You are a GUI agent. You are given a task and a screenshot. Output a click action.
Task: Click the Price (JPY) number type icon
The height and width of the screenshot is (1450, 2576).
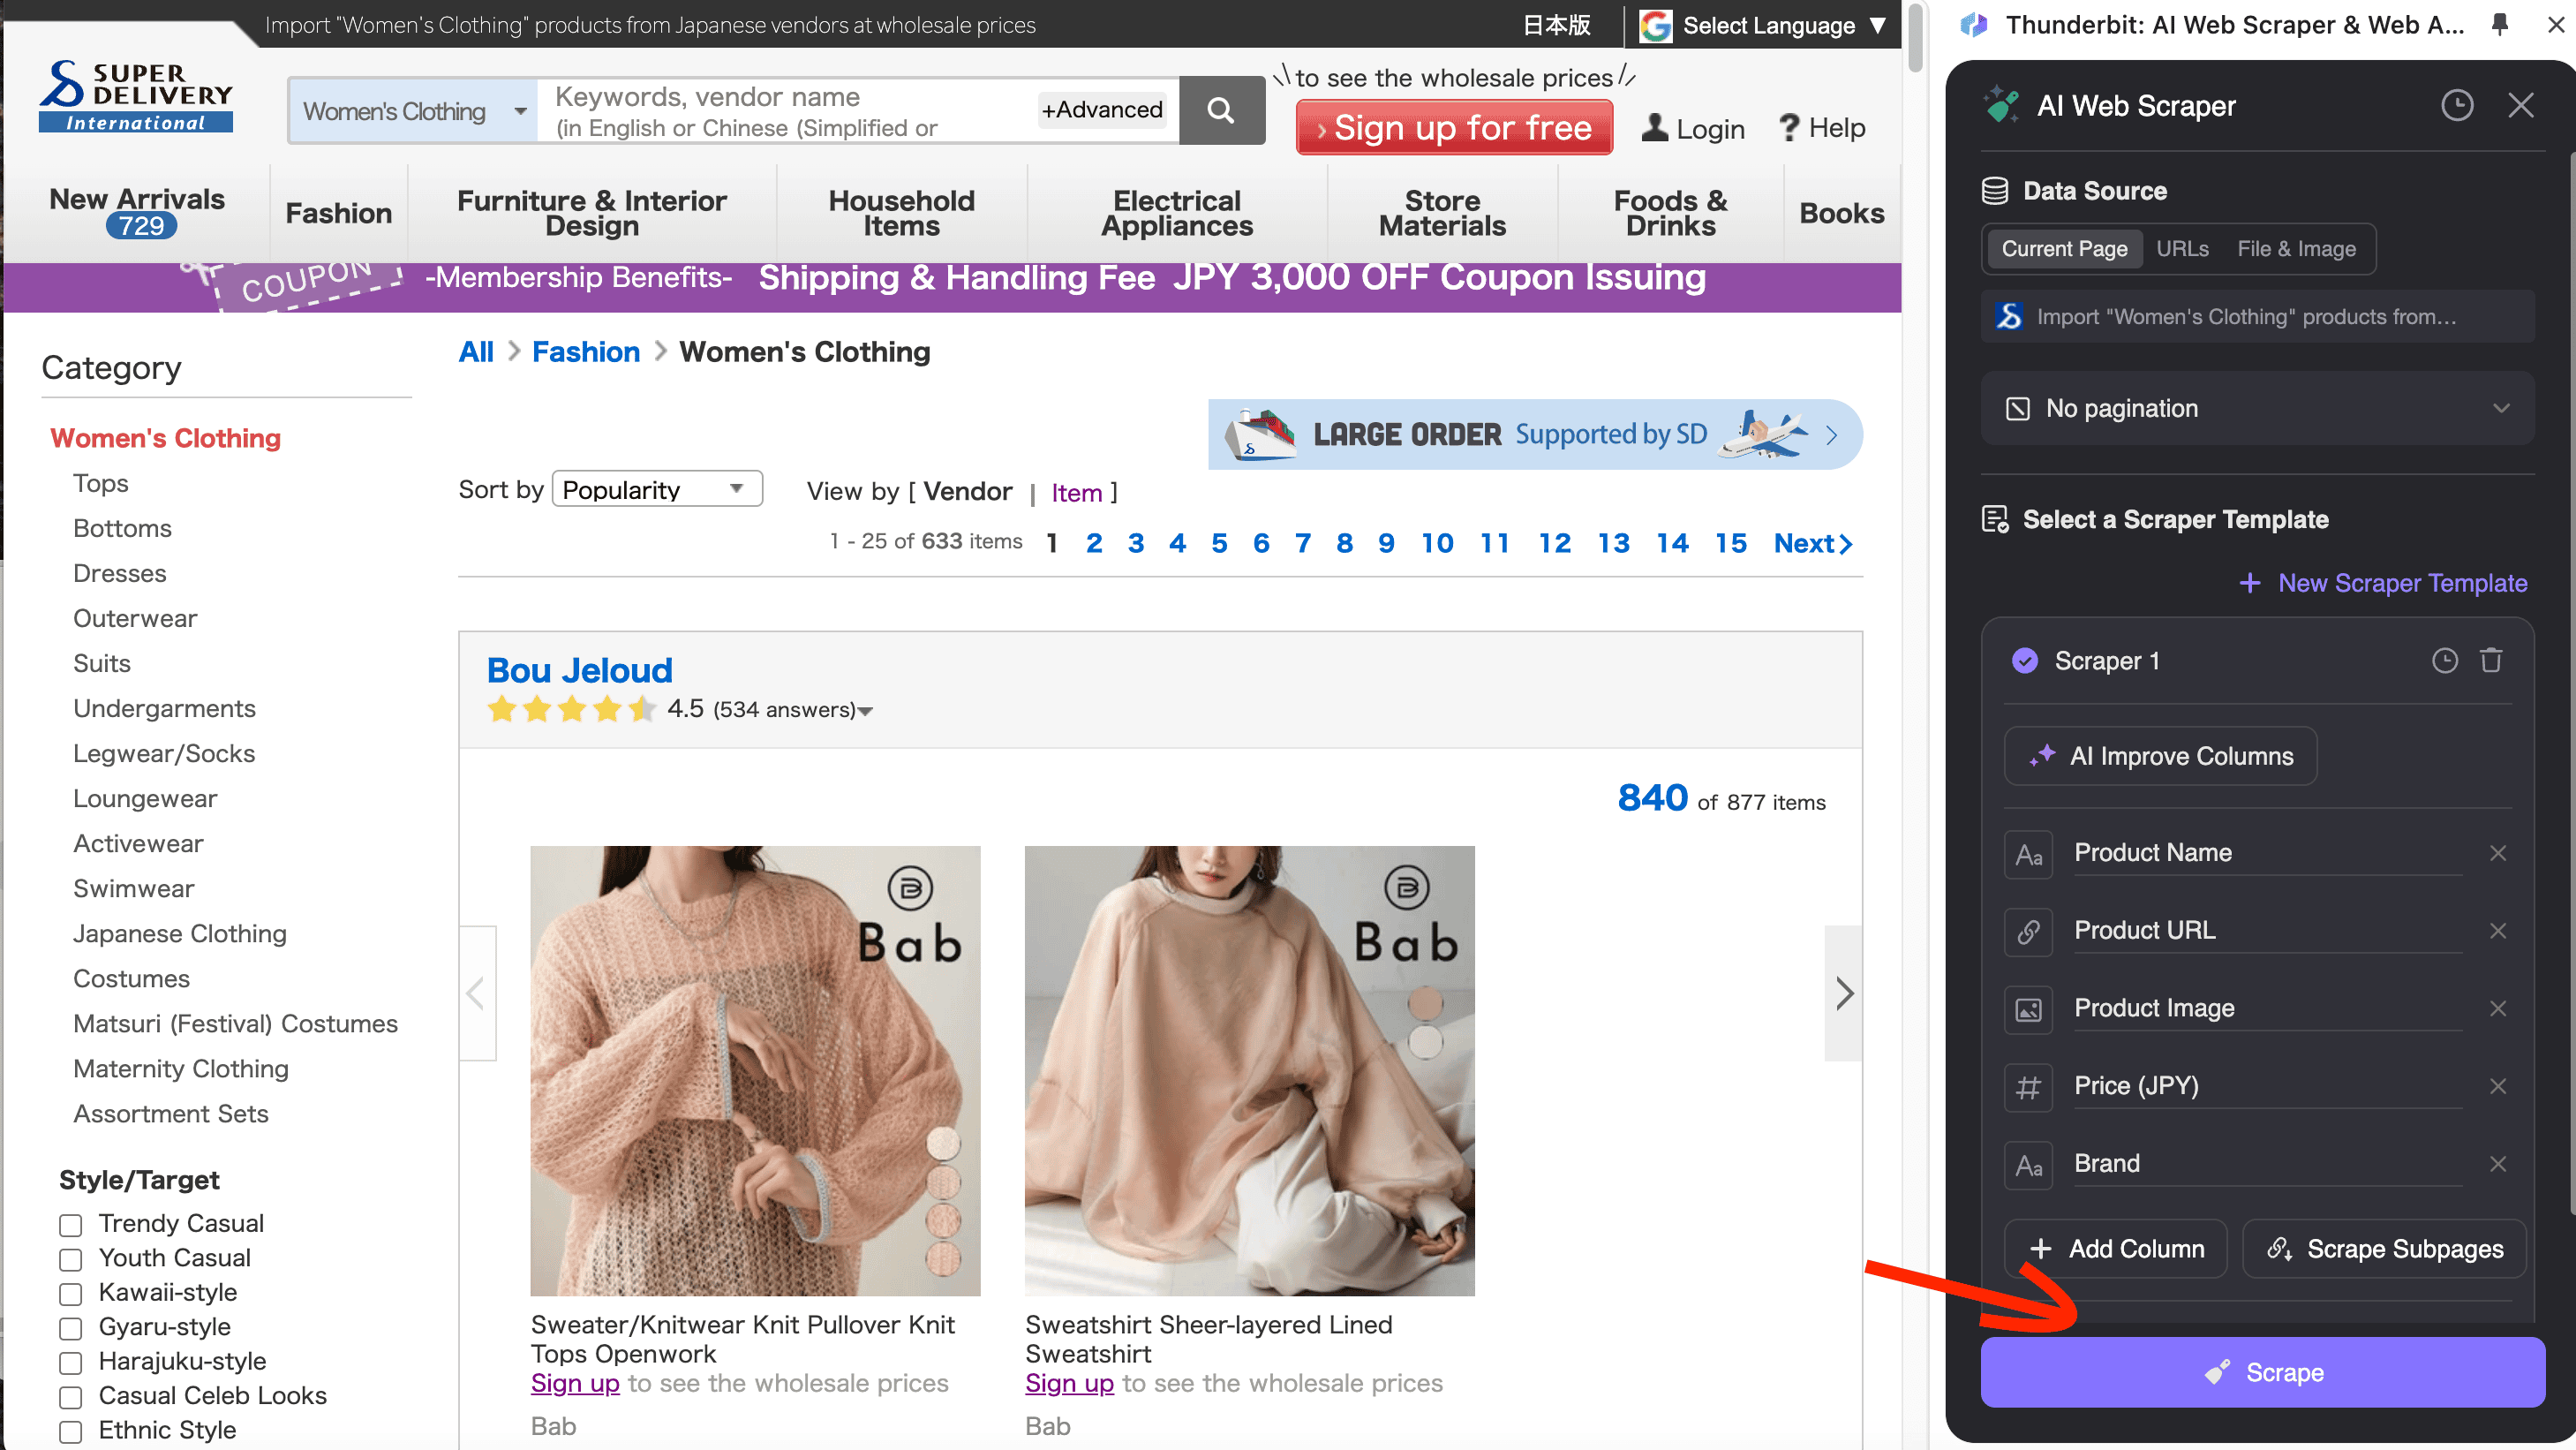click(2028, 1087)
